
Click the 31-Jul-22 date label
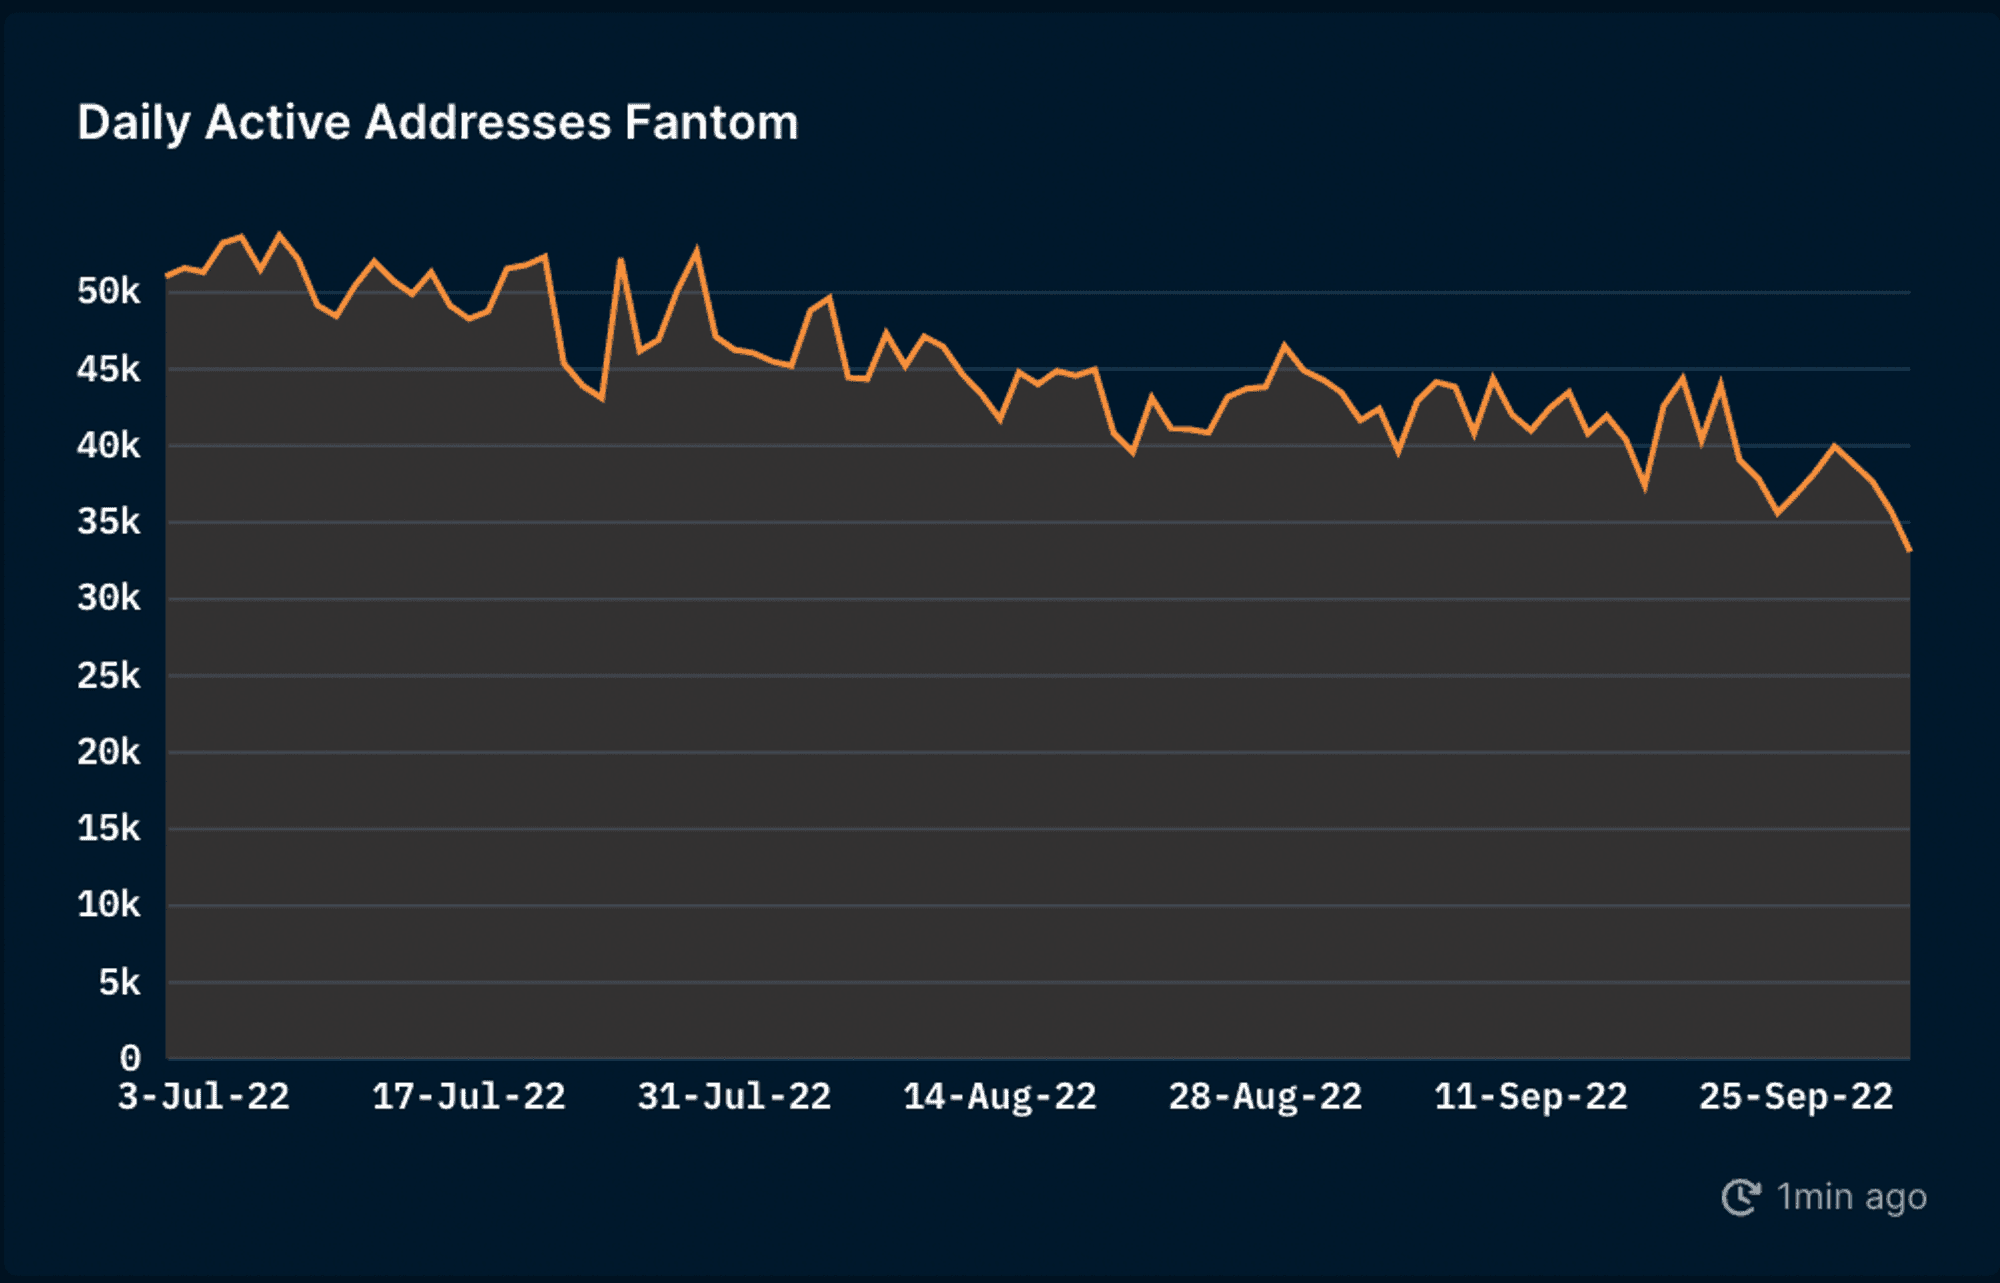[x=735, y=1097]
